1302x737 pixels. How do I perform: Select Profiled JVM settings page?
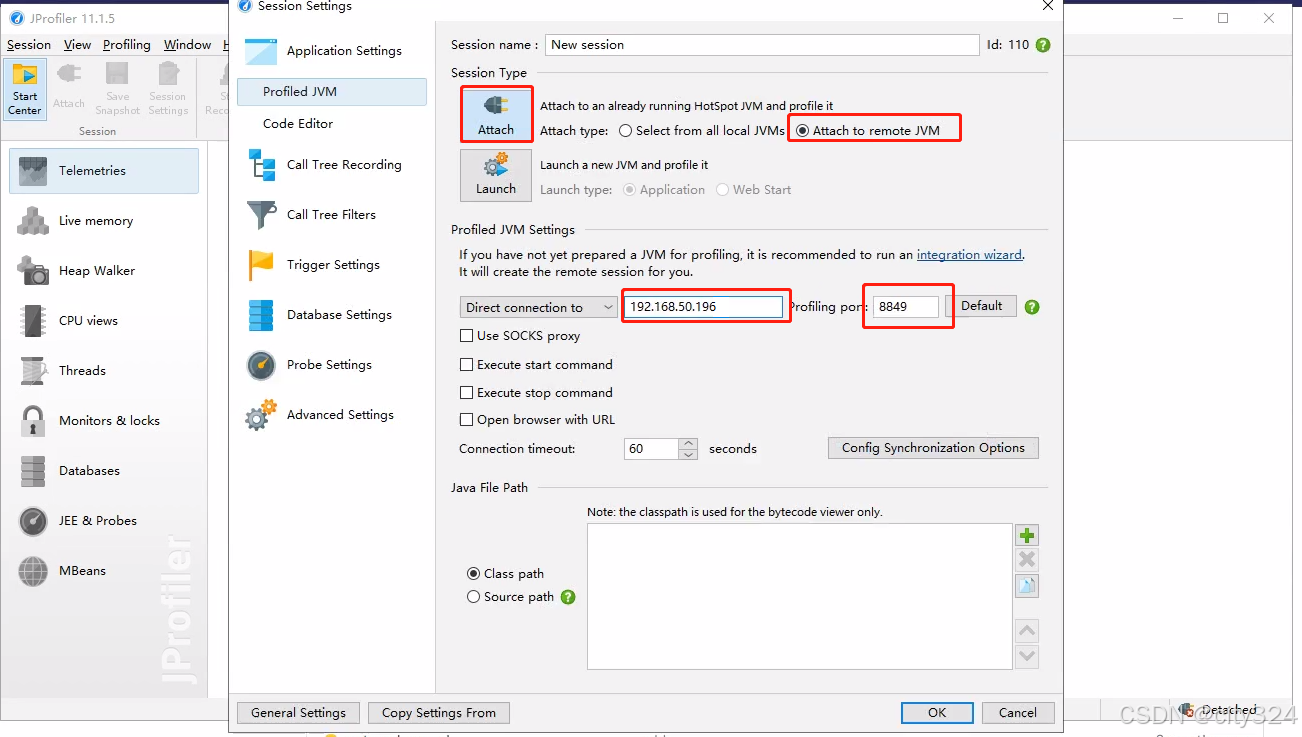coord(332,92)
